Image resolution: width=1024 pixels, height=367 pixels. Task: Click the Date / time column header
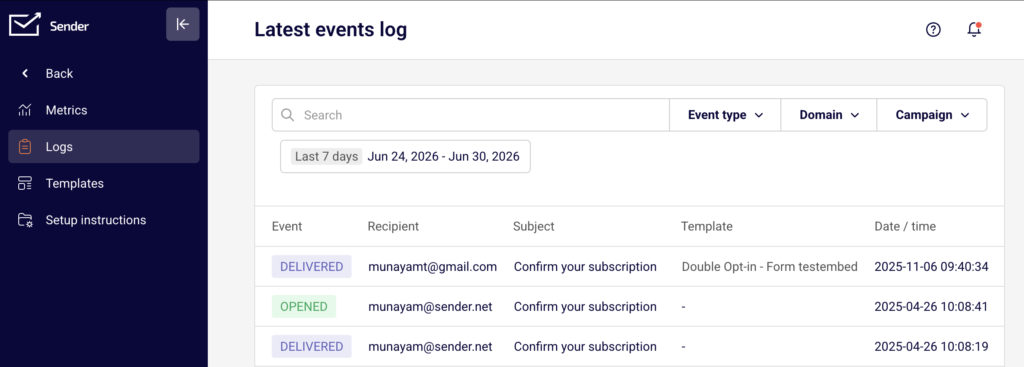(x=905, y=227)
